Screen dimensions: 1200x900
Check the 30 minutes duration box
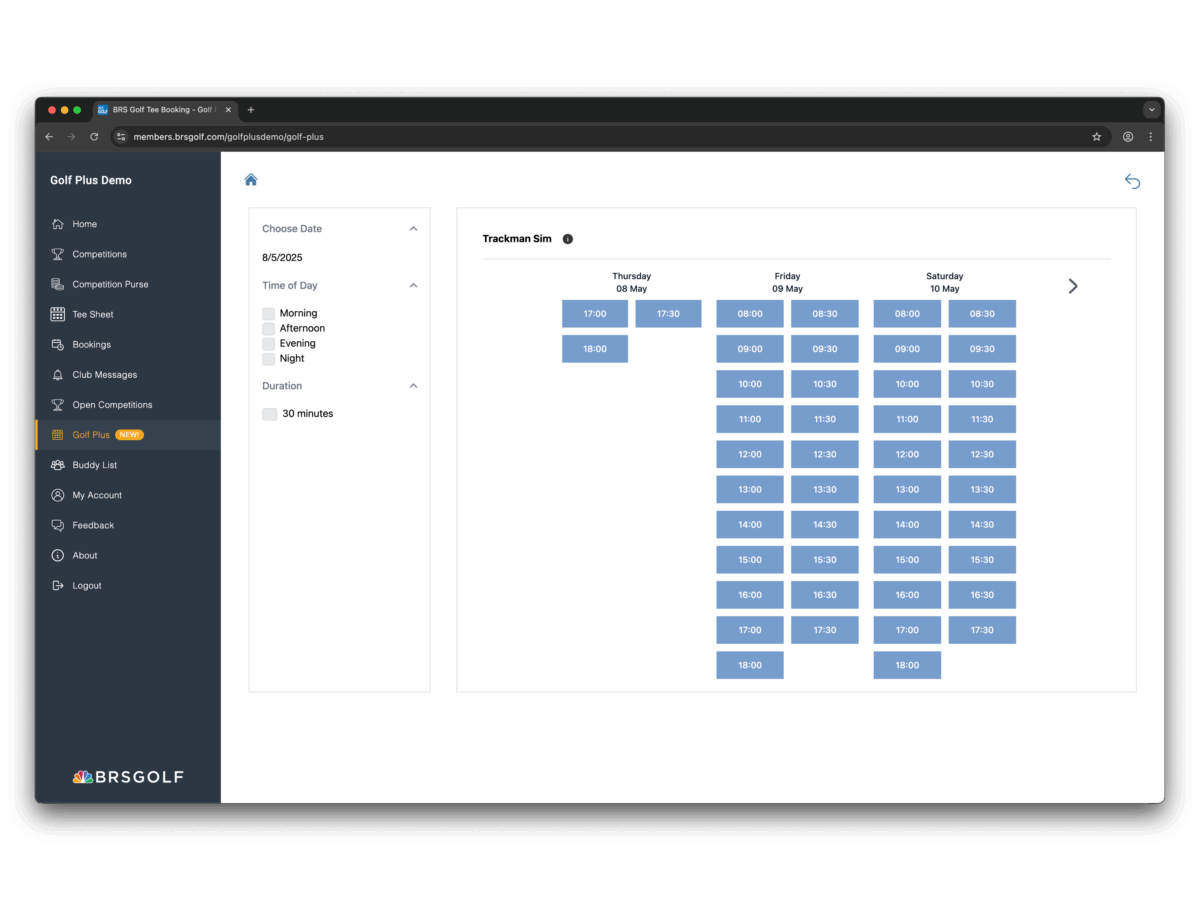(x=270, y=414)
